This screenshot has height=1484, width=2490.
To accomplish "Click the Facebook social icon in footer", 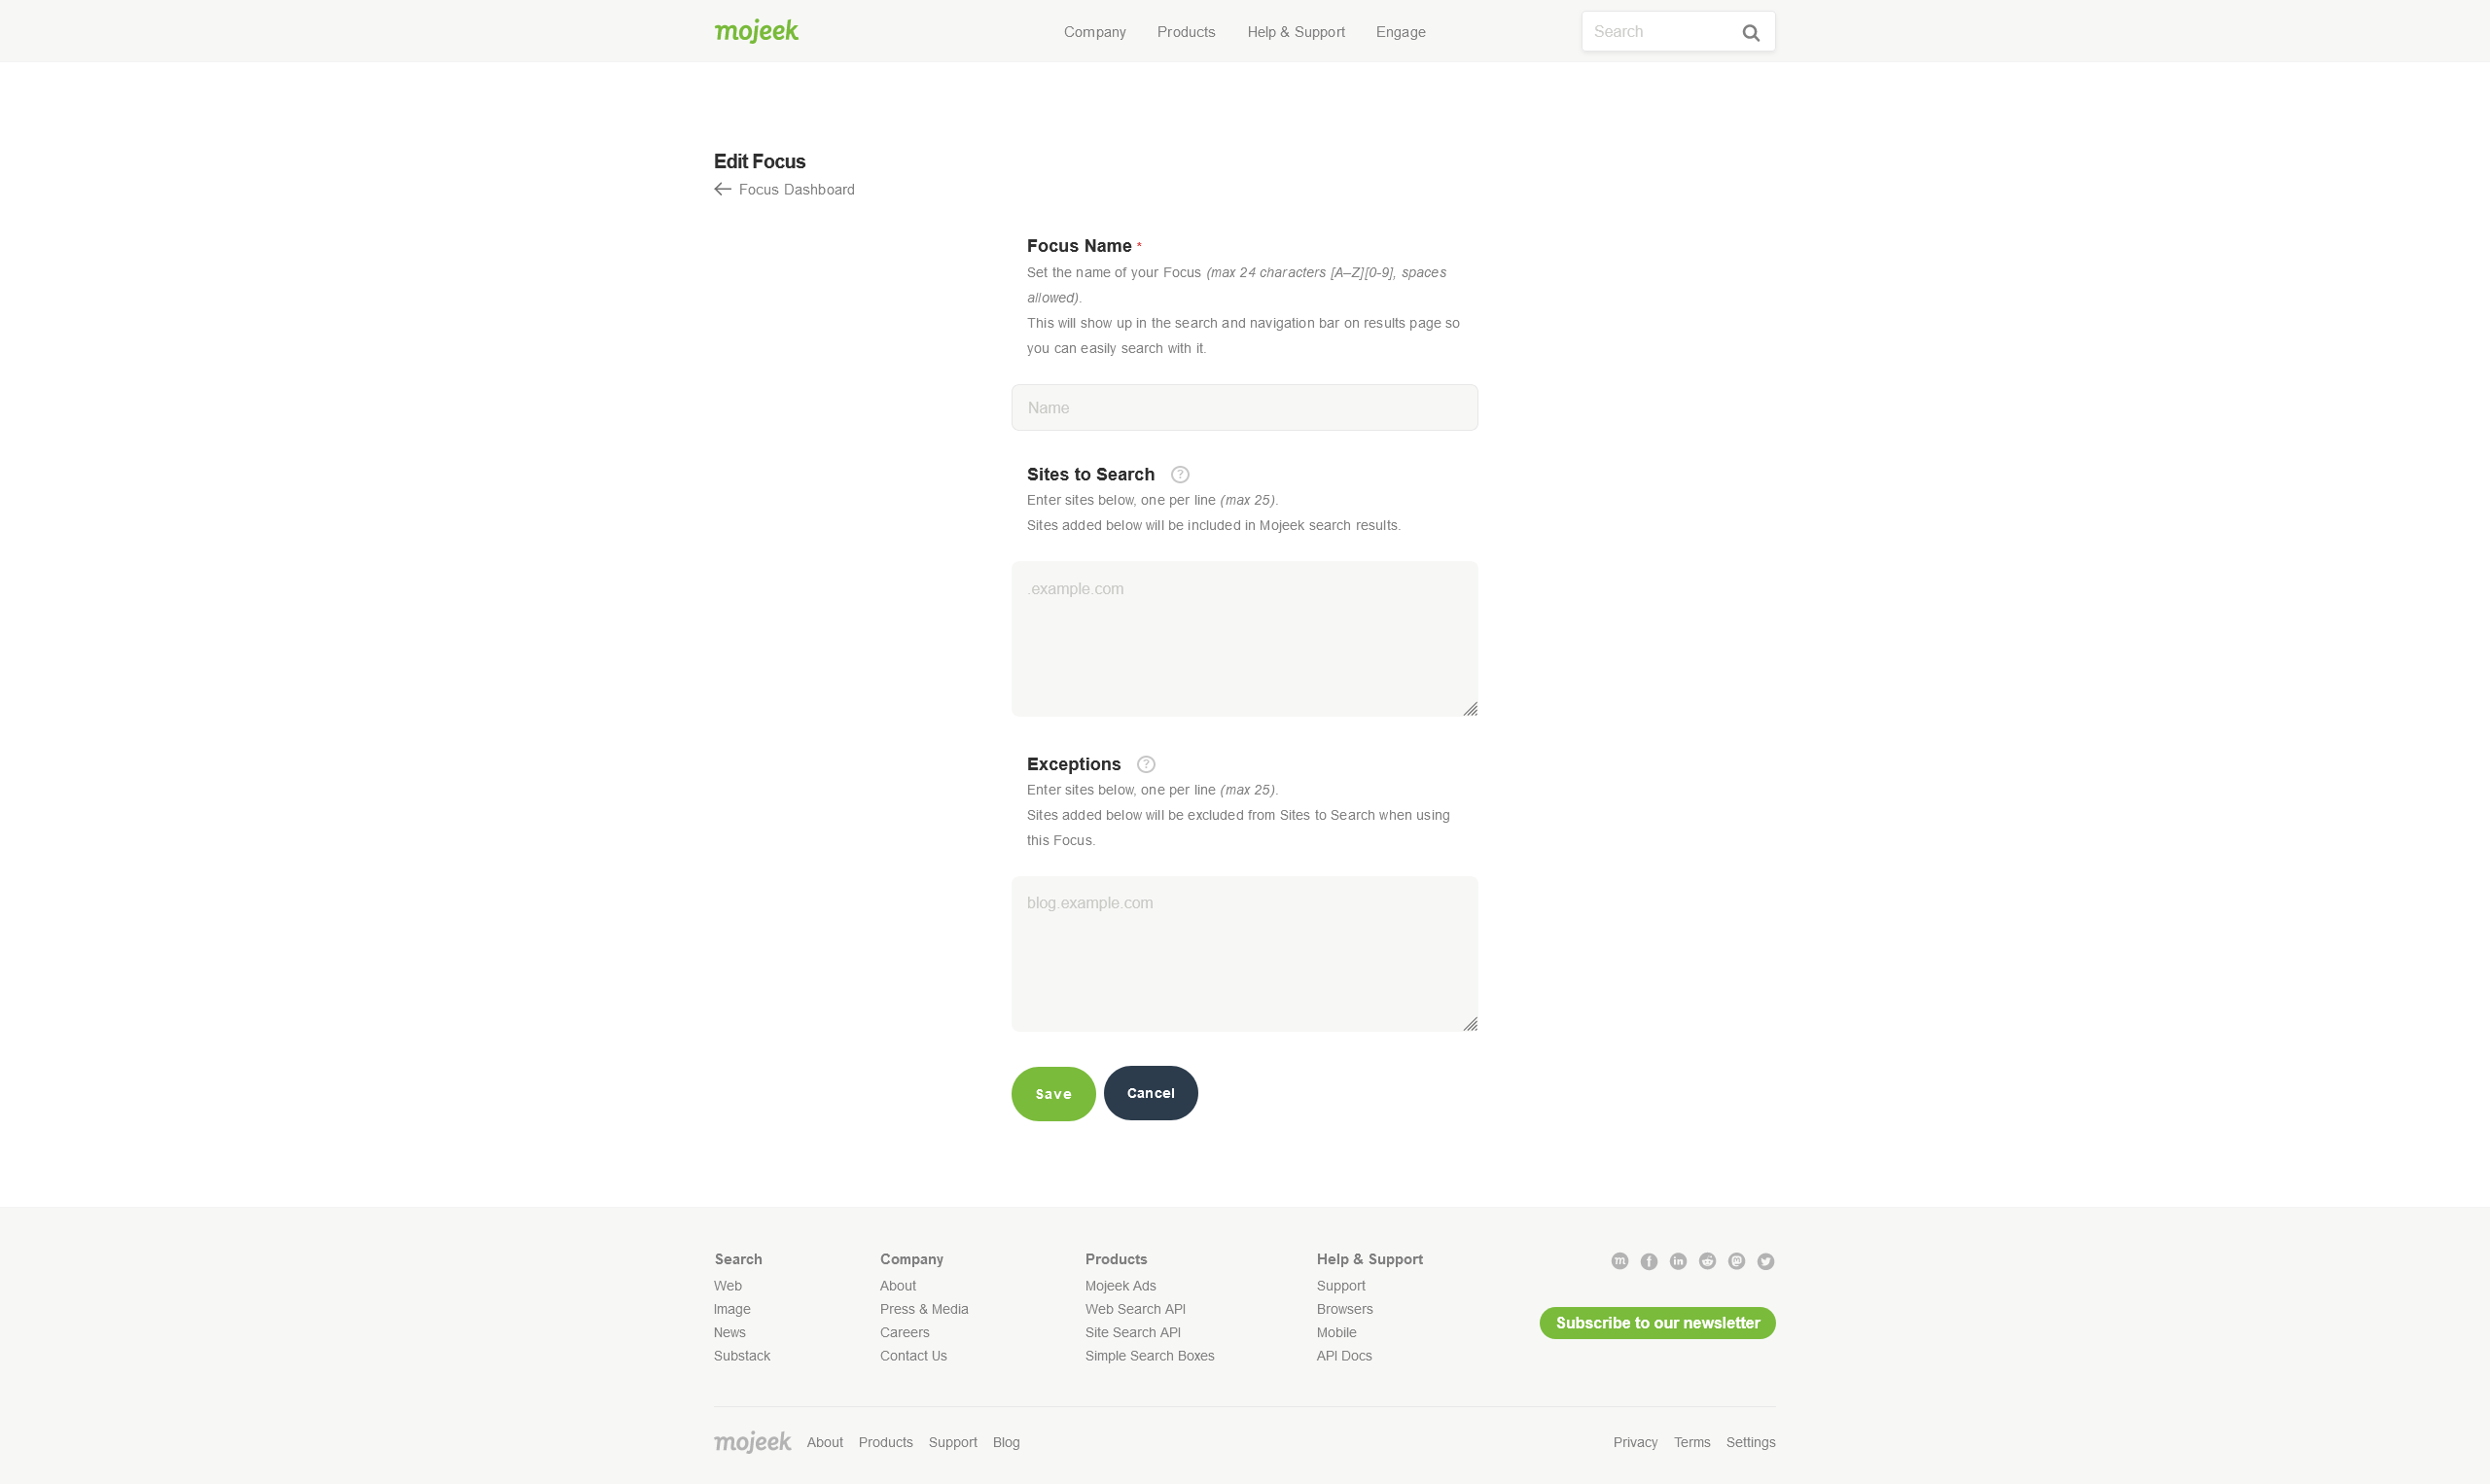I will tap(1650, 1261).
